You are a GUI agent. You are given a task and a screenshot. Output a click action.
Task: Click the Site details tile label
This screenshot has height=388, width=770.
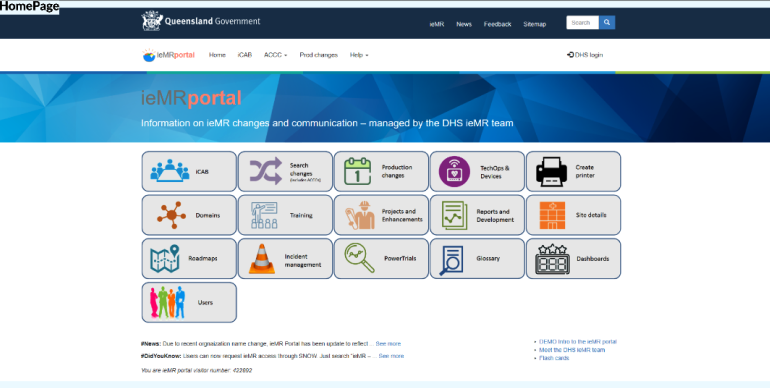(591, 215)
